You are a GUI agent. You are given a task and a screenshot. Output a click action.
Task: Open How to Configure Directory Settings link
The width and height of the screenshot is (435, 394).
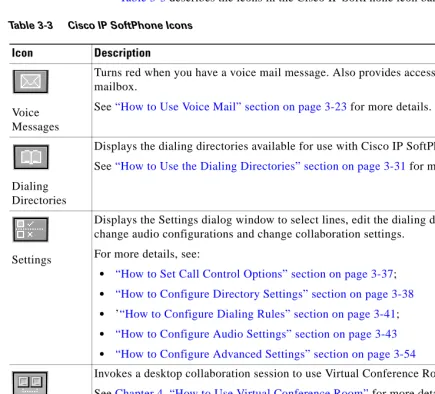(264, 294)
